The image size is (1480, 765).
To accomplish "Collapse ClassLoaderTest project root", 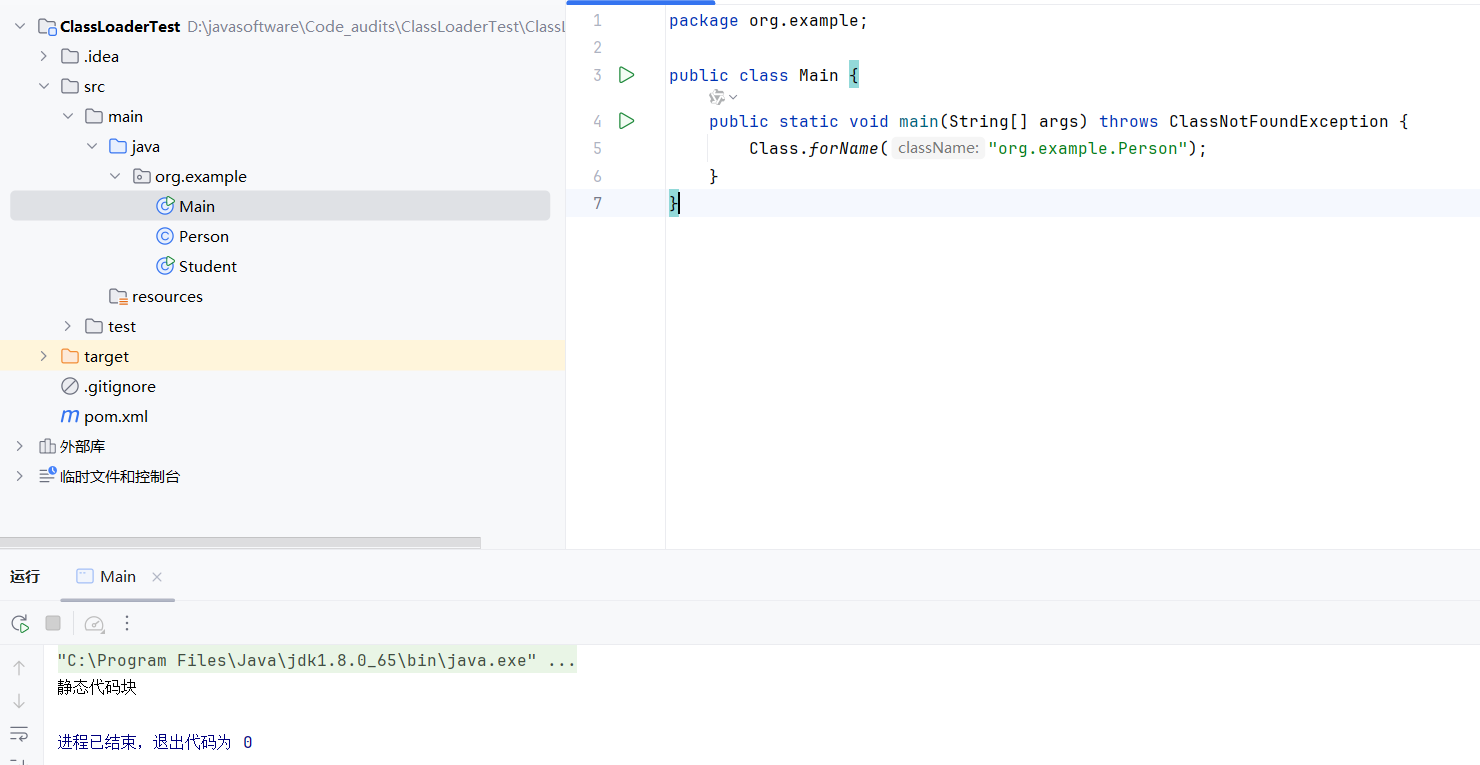I will [20, 26].
